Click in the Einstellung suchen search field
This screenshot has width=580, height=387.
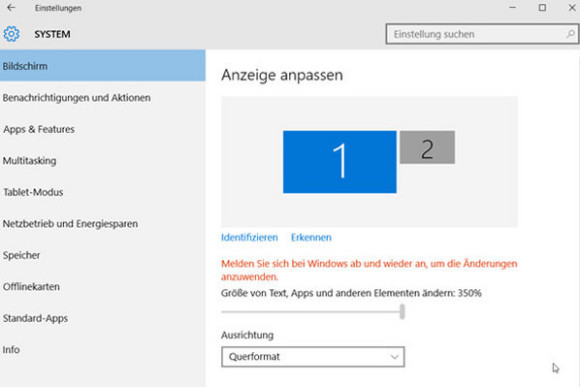(482, 34)
